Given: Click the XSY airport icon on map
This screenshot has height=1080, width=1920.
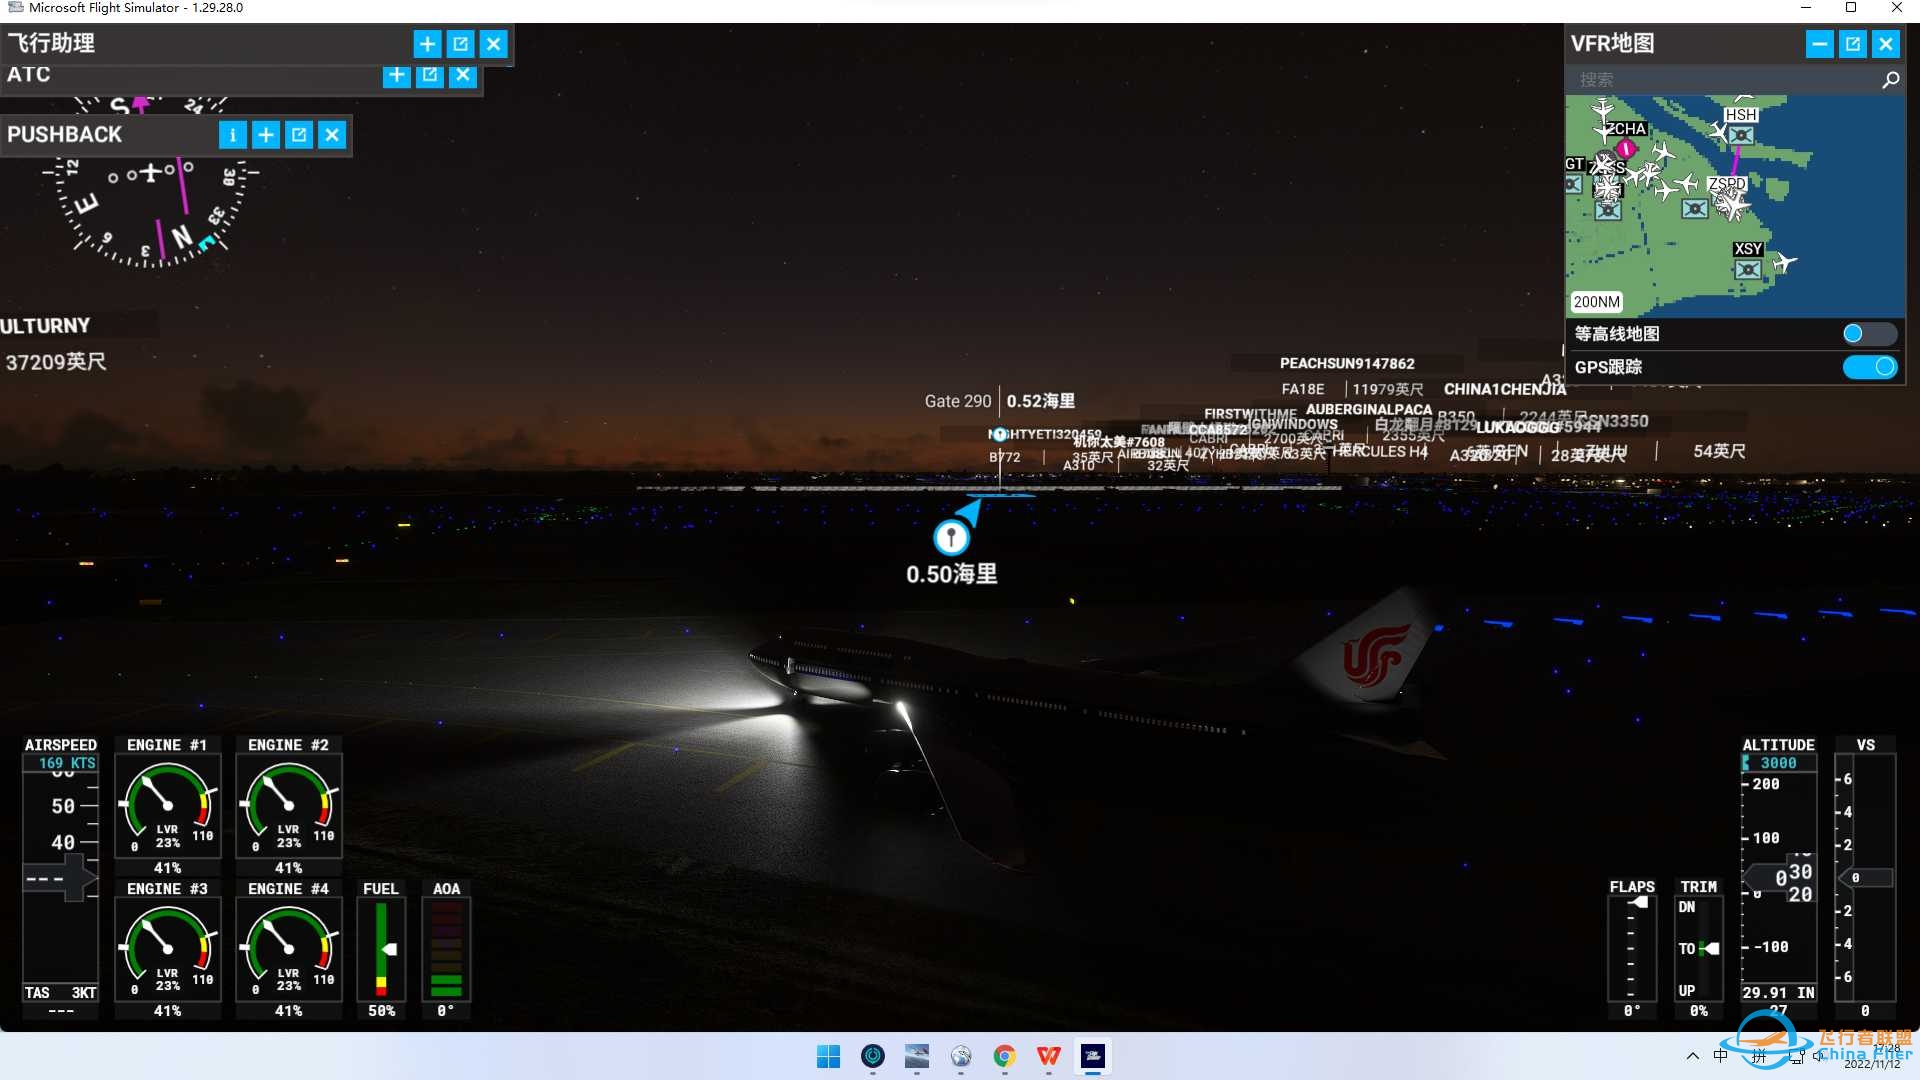Looking at the screenshot, I should click(x=1747, y=269).
